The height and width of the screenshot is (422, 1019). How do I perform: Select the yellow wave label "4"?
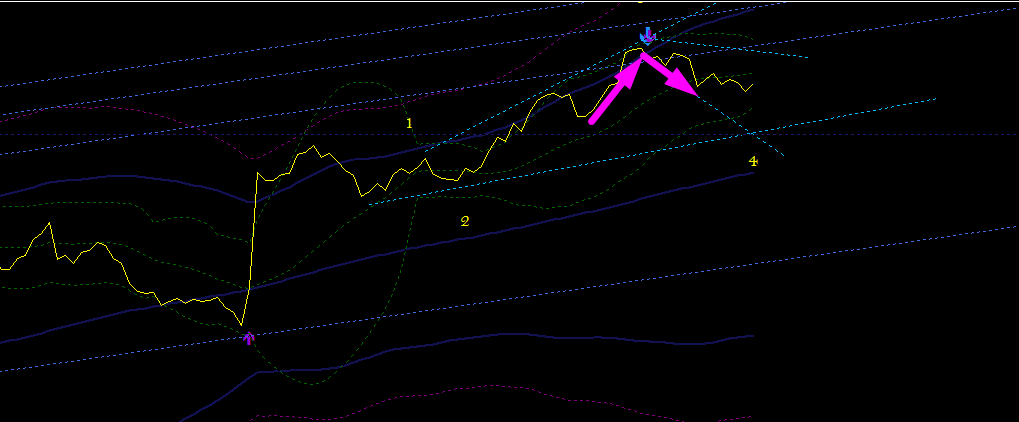[x=753, y=161]
